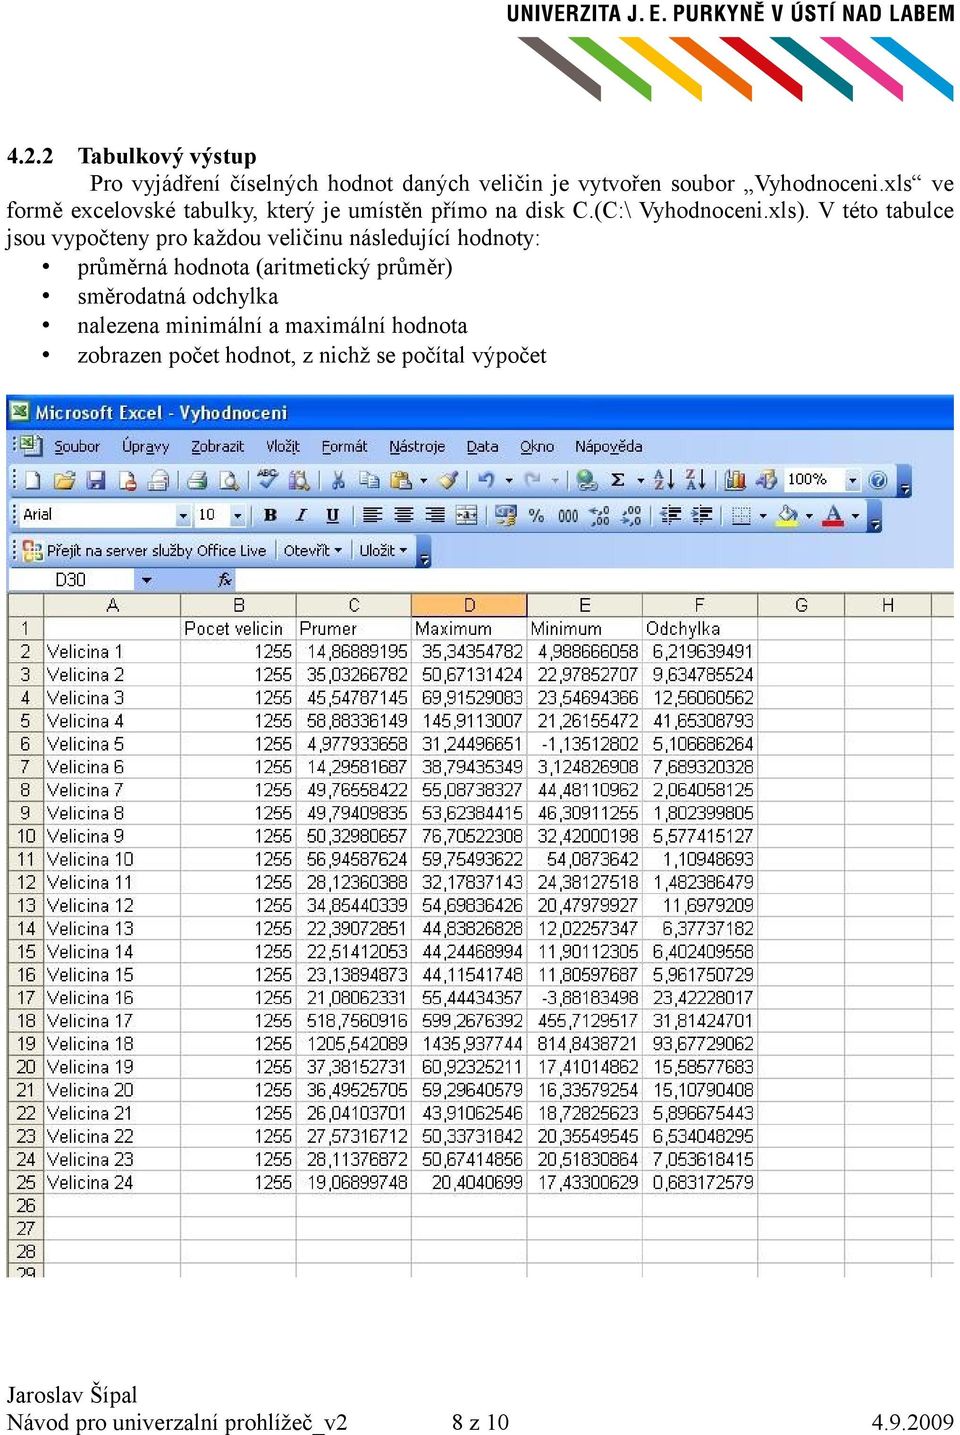The height and width of the screenshot is (1435, 960).
Task: Click the Decrease Decimal icon
Action: [x=631, y=516]
